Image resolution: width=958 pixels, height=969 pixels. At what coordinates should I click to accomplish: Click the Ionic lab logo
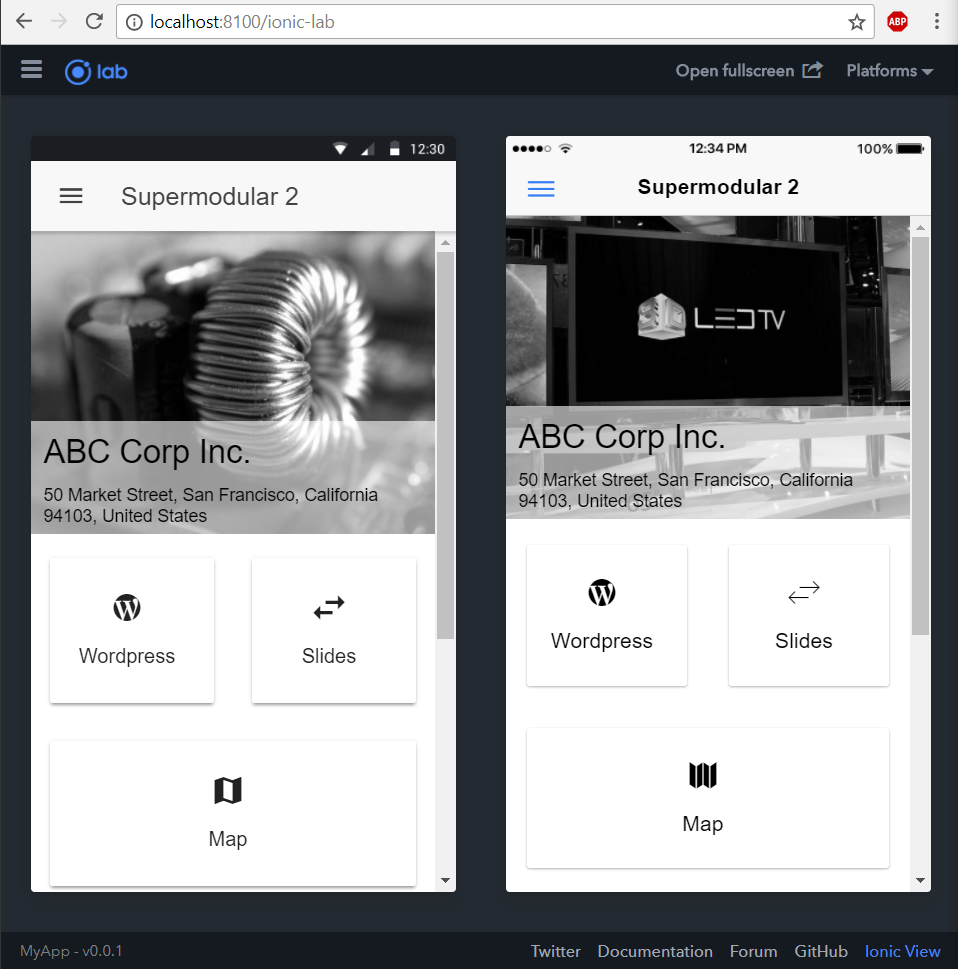coord(96,72)
